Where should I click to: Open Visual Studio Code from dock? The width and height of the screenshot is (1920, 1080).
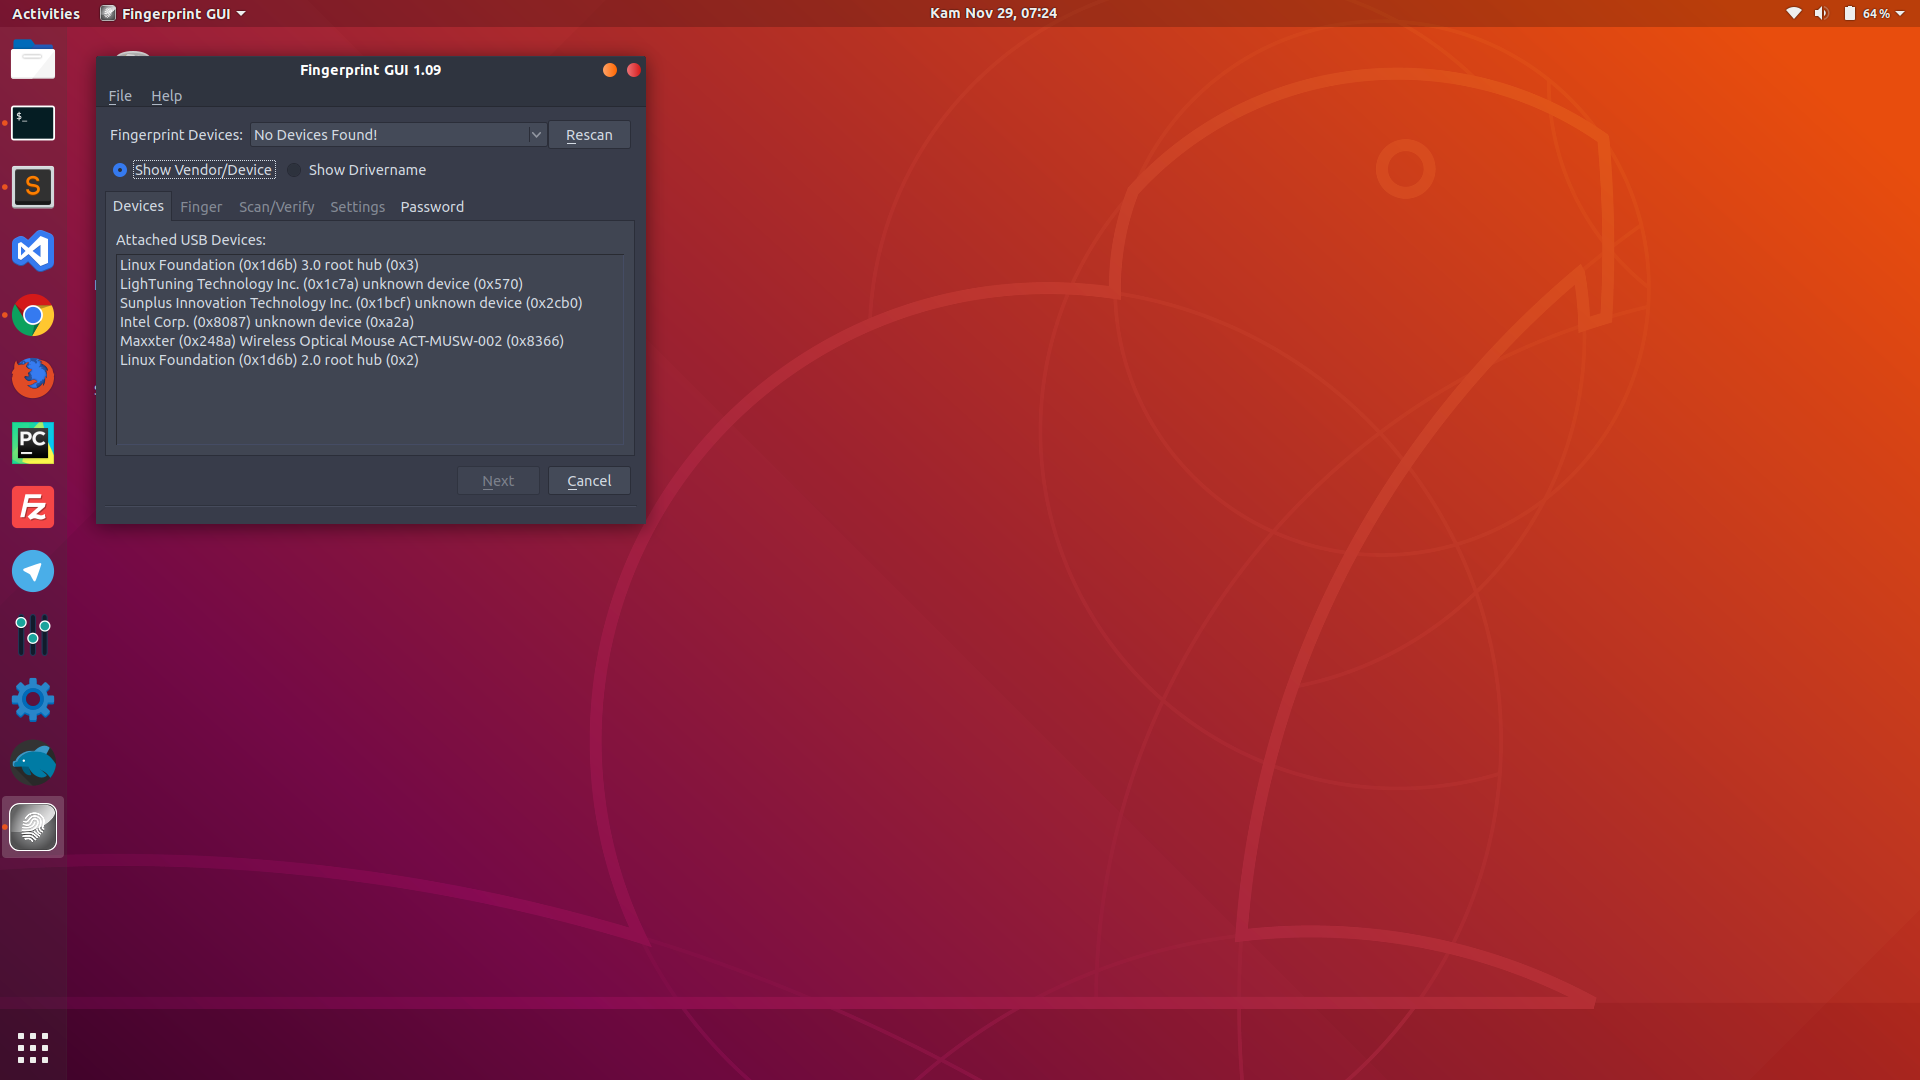pyautogui.click(x=33, y=249)
